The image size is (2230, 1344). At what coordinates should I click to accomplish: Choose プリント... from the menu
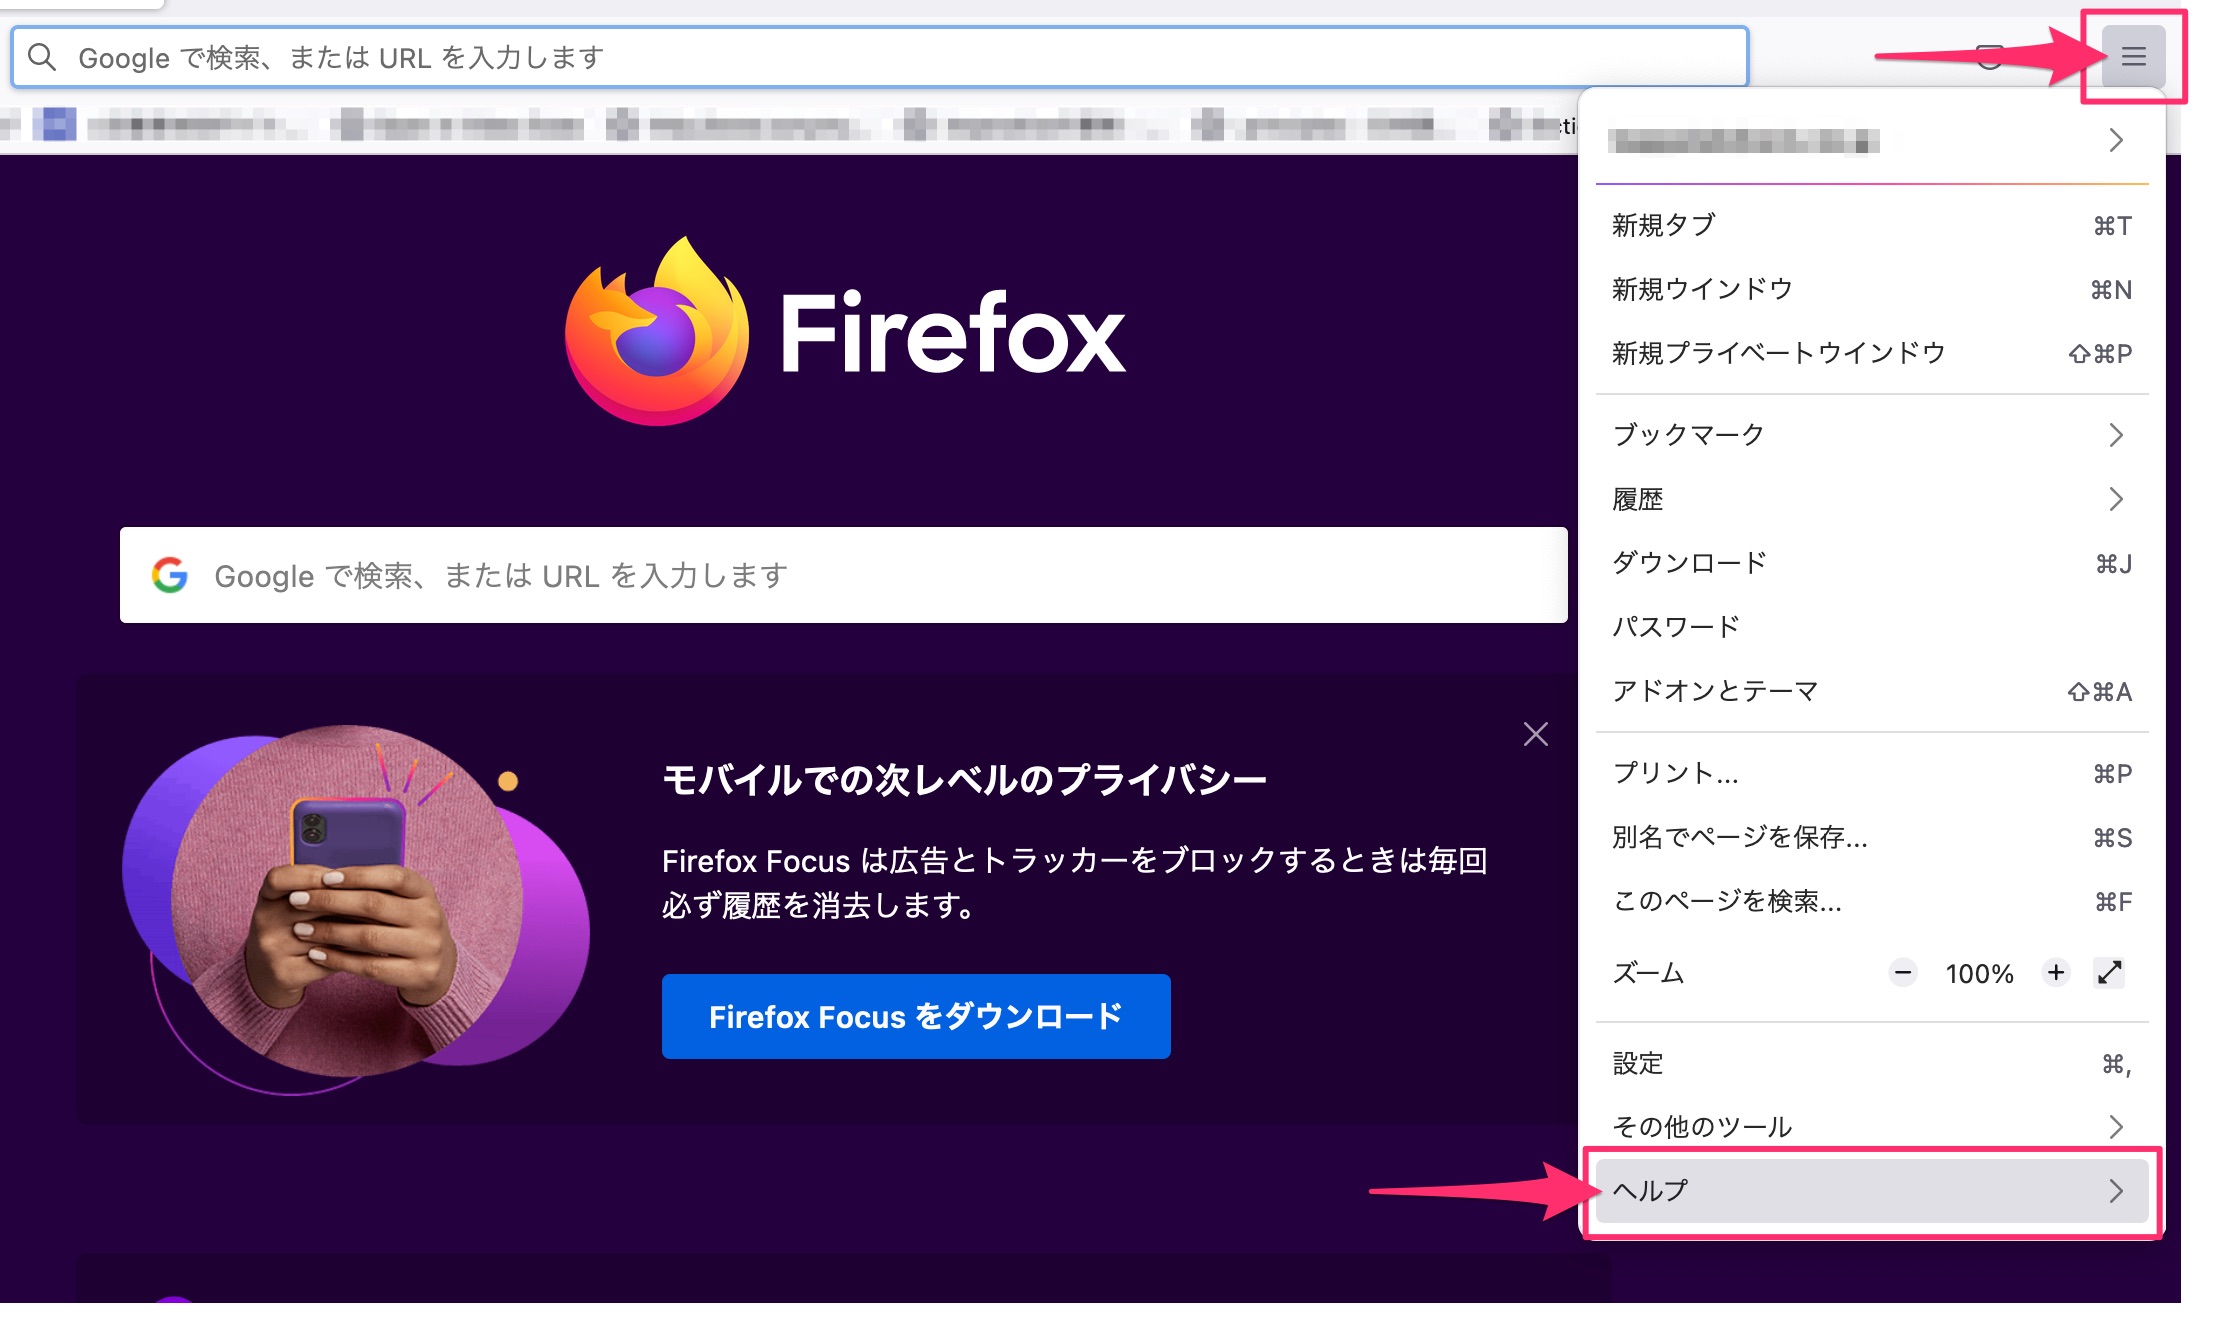click(1872, 773)
